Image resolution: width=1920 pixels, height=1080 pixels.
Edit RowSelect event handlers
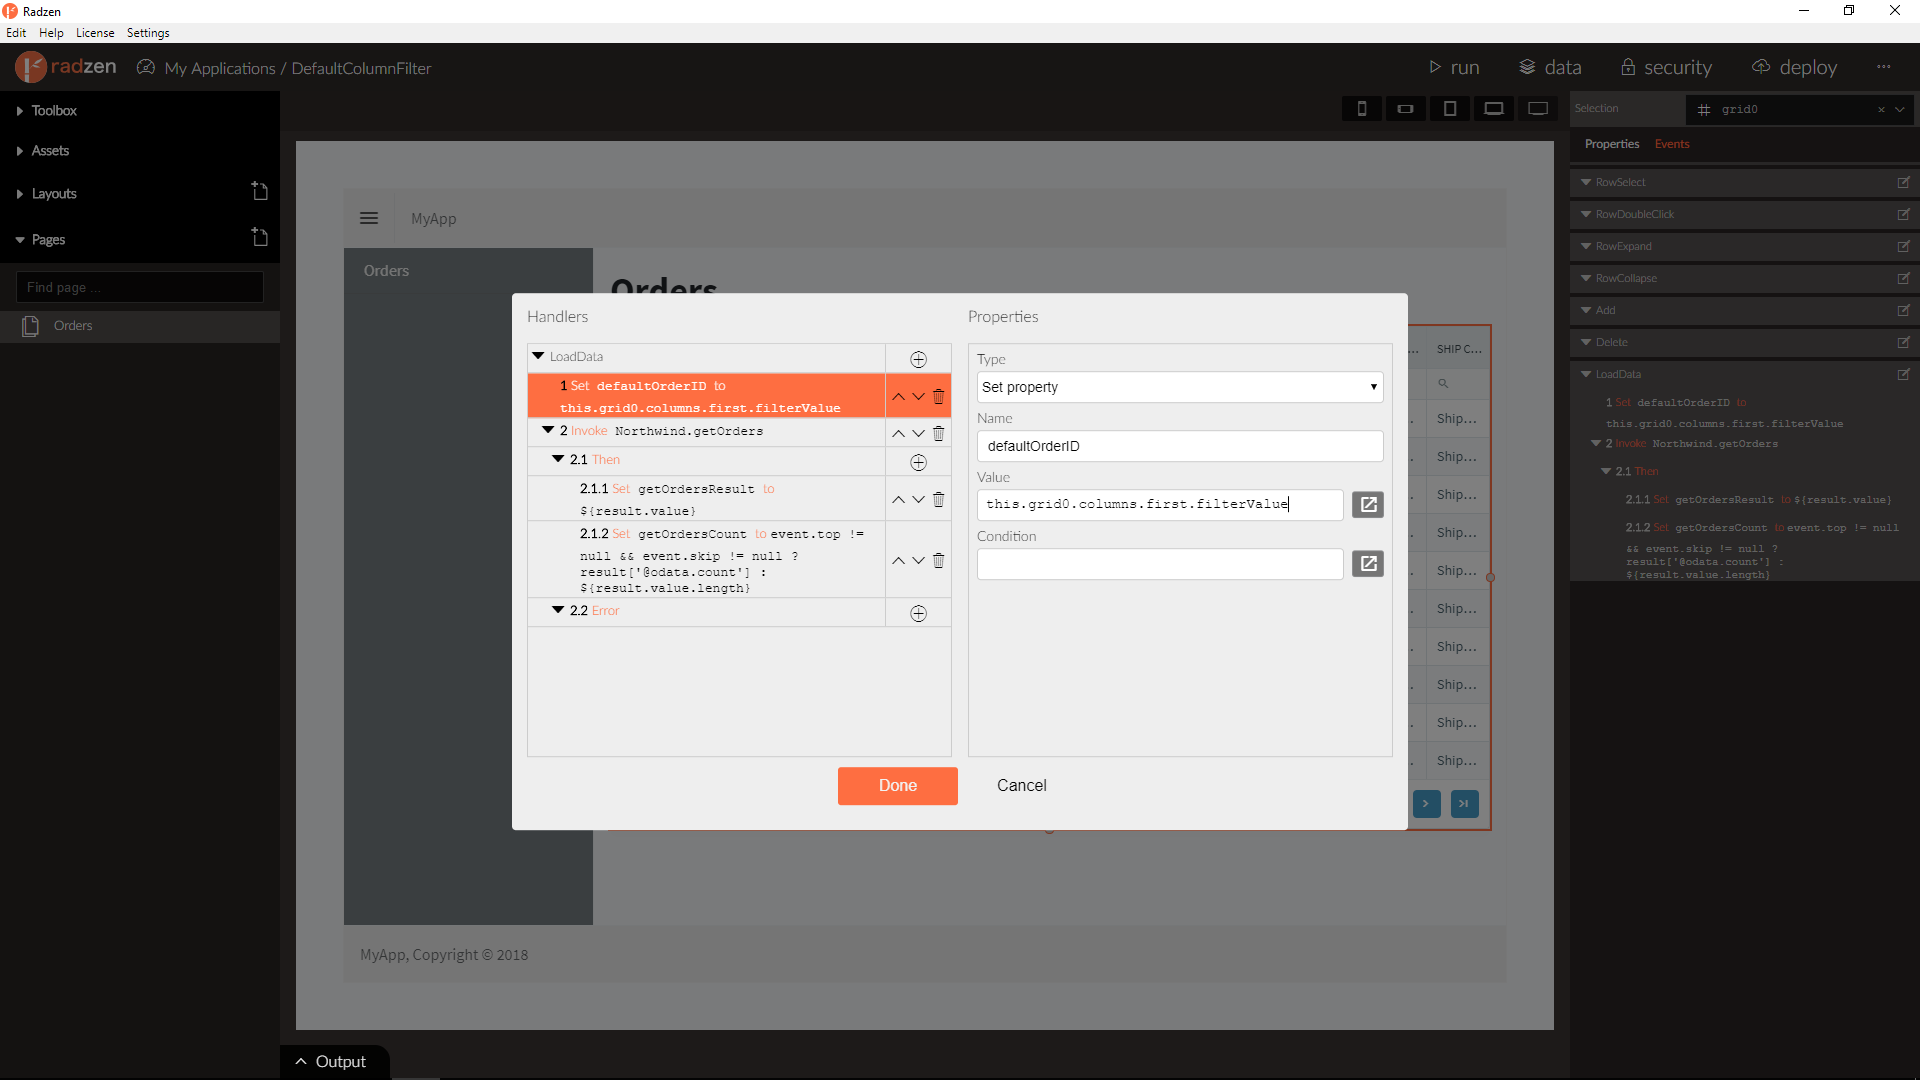point(1903,182)
